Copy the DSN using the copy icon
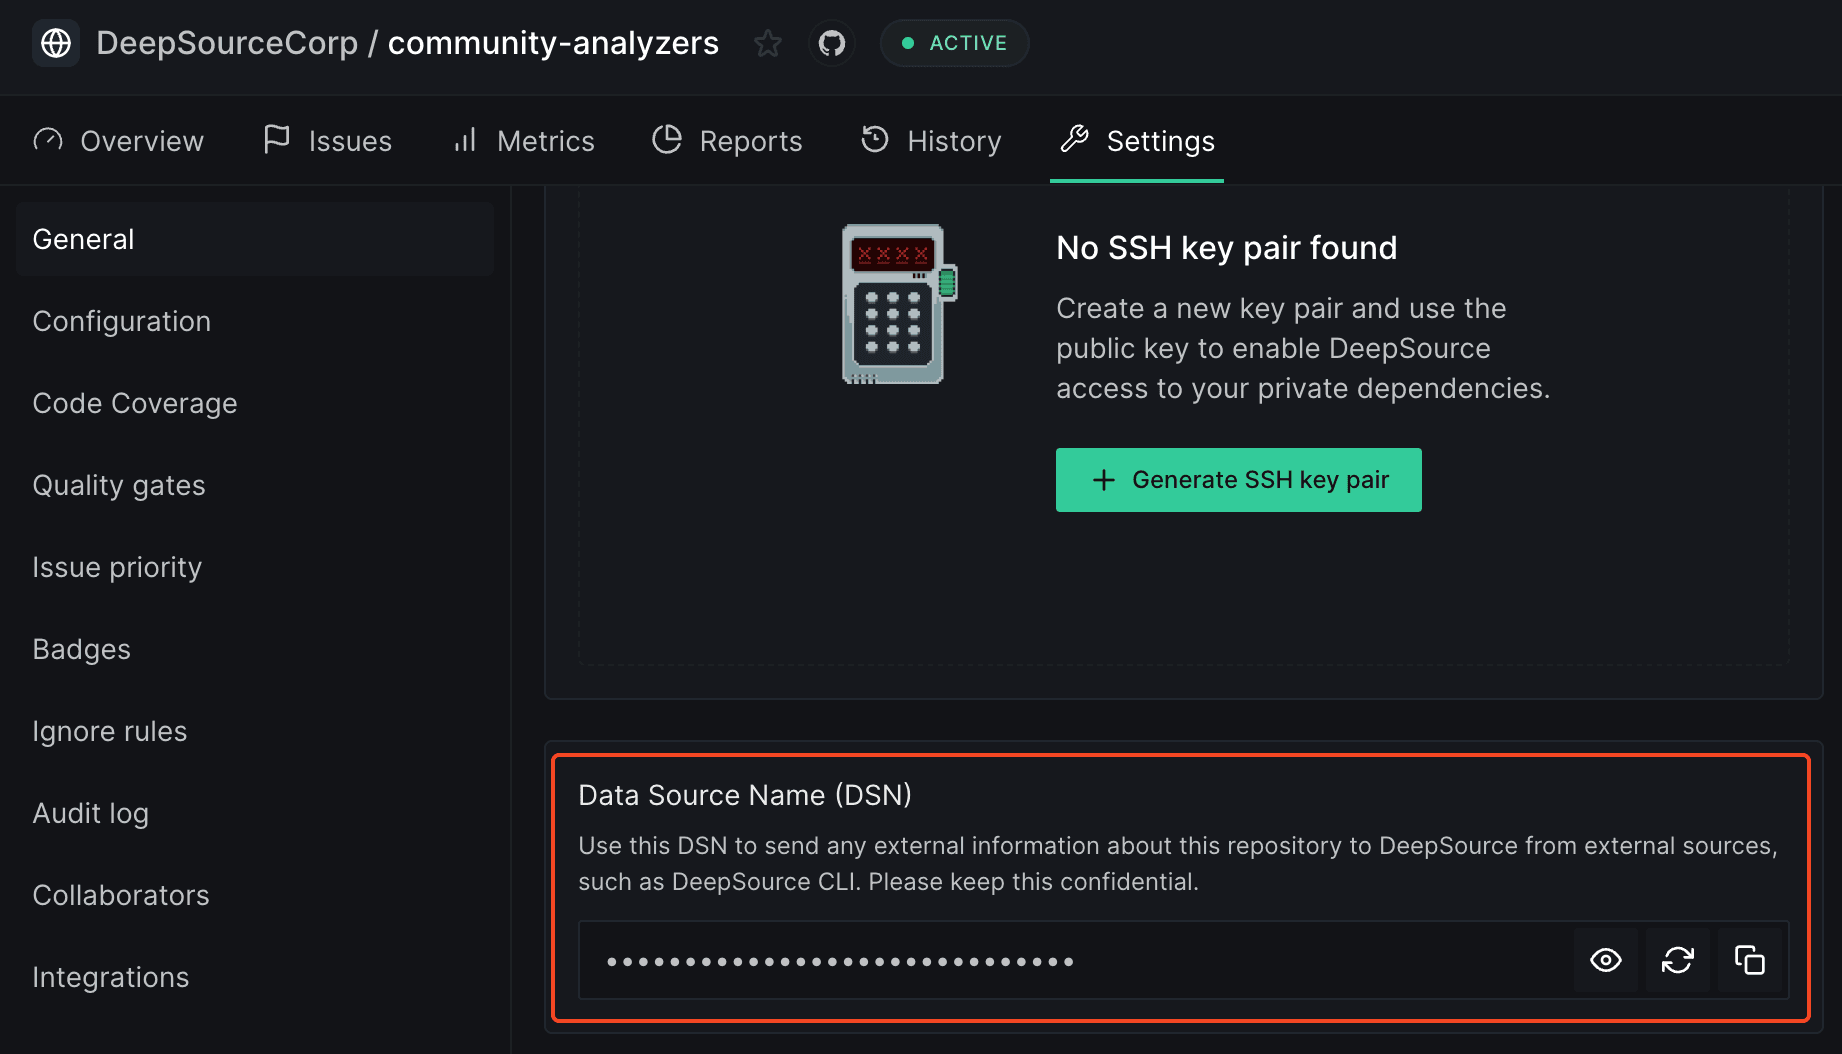 point(1750,960)
